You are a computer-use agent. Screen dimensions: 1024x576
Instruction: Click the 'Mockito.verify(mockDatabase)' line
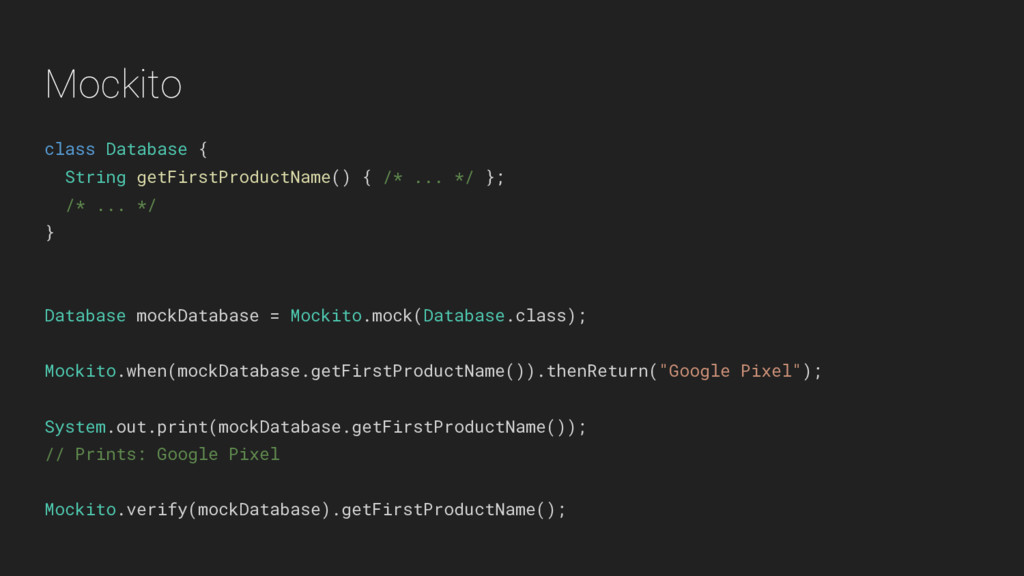305,510
